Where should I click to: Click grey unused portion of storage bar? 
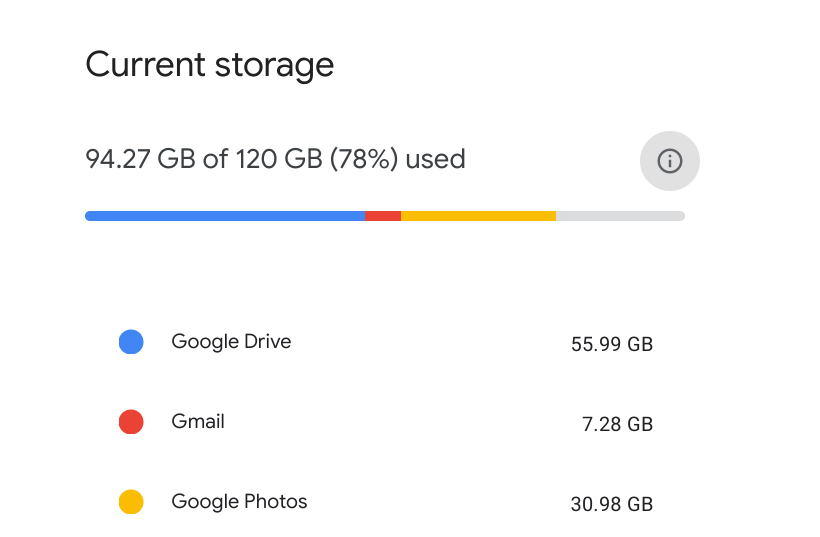[620, 215]
